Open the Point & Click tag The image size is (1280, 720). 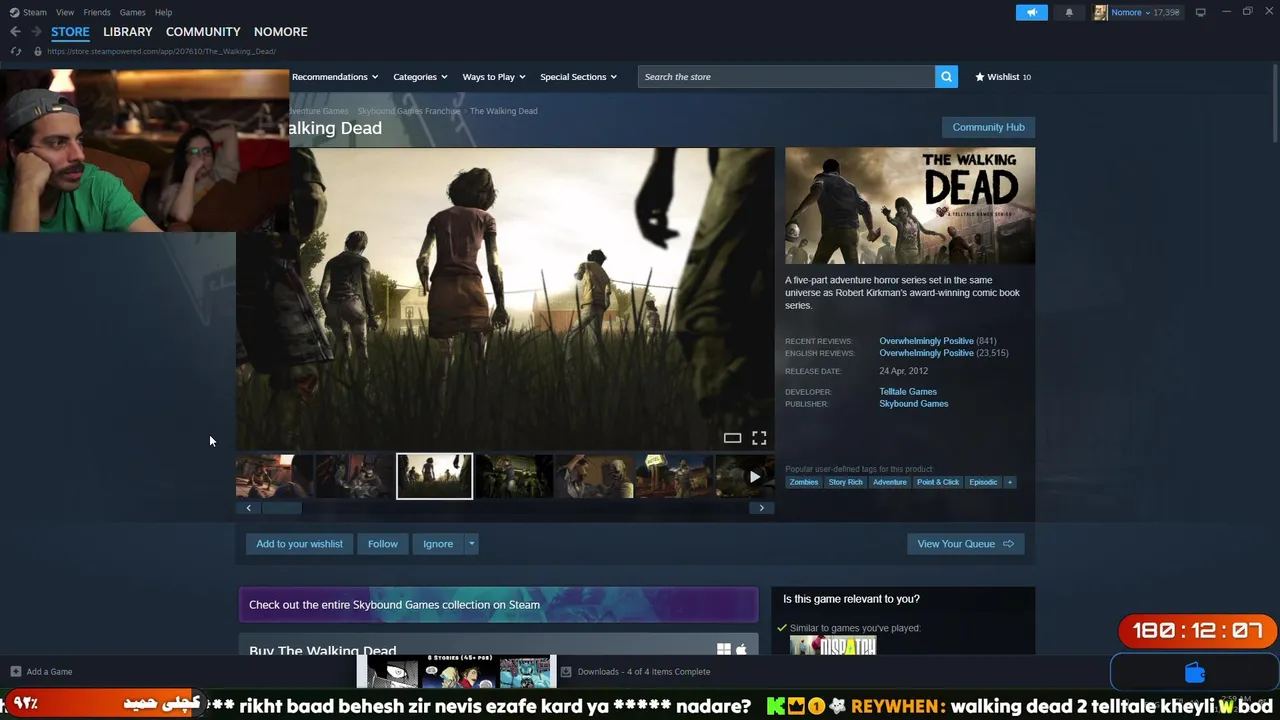click(938, 482)
